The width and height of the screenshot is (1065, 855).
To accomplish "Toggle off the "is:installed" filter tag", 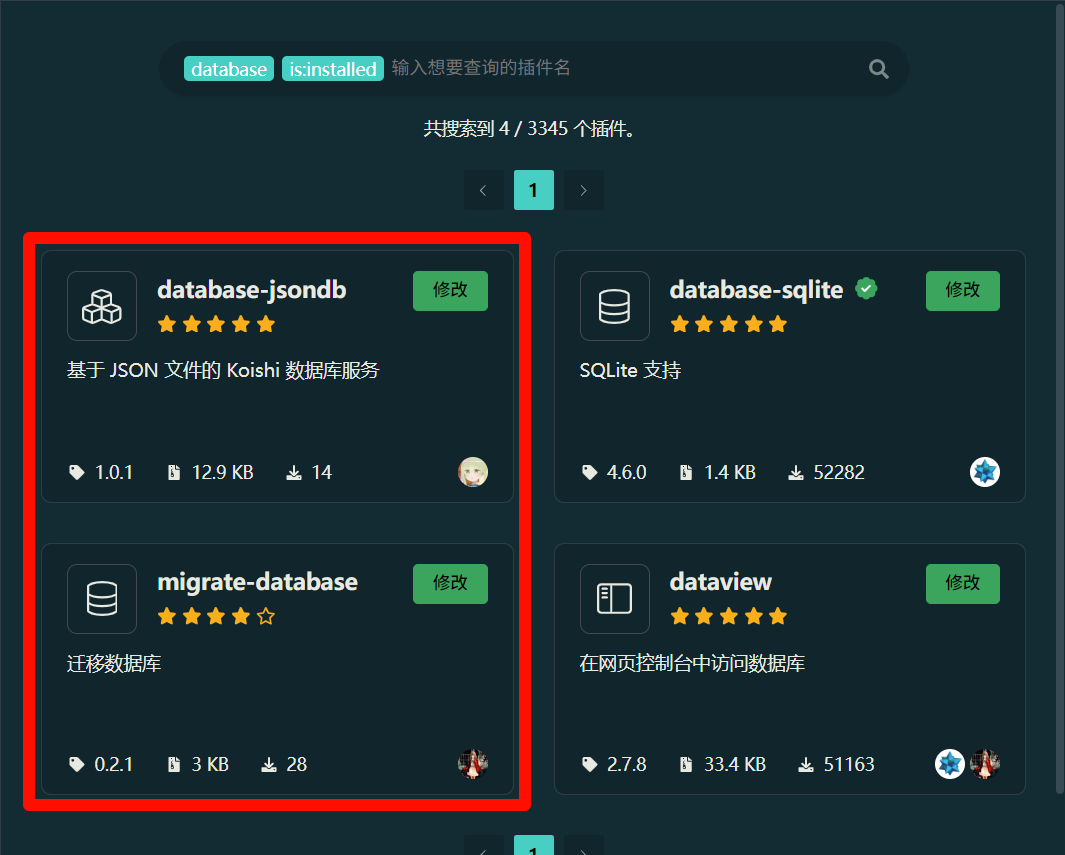I will click(333, 69).
